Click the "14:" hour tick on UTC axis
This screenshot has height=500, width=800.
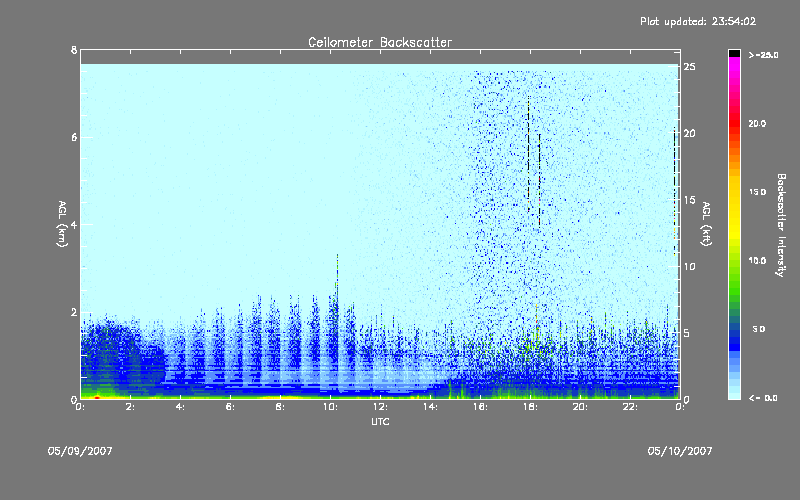point(431,407)
